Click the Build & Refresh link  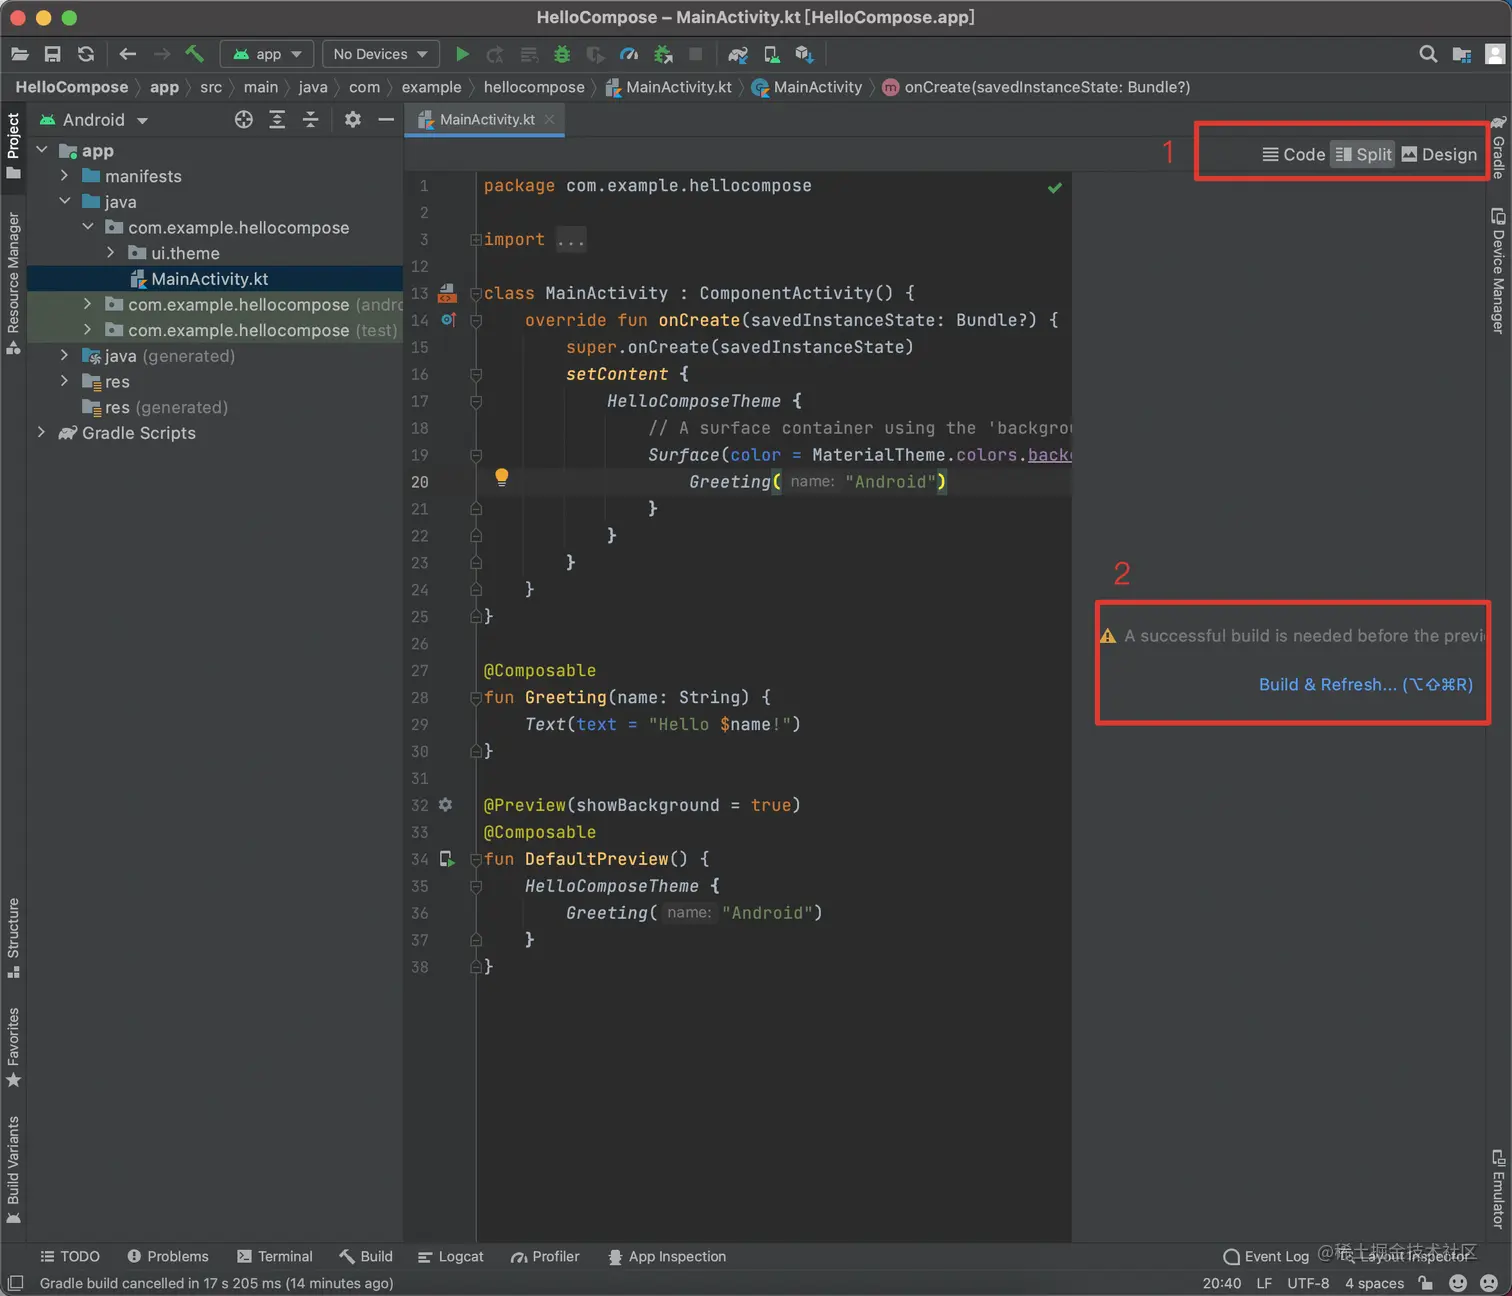pyautogui.click(x=1366, y=685)
